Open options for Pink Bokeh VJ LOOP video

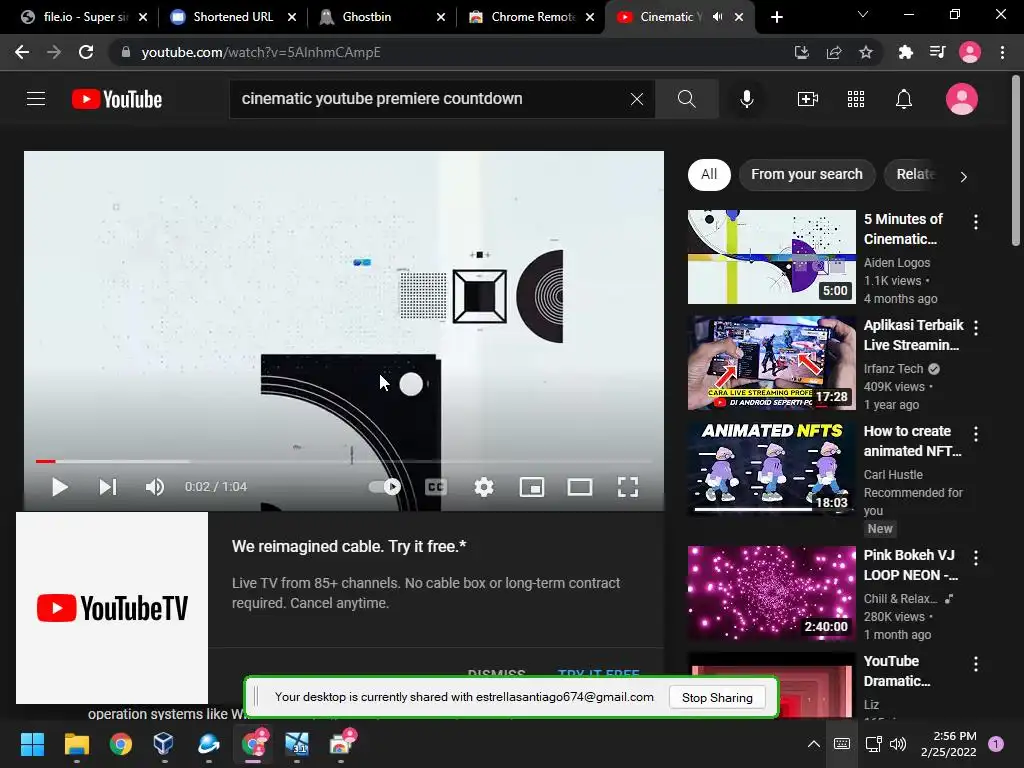pos(976,558)
